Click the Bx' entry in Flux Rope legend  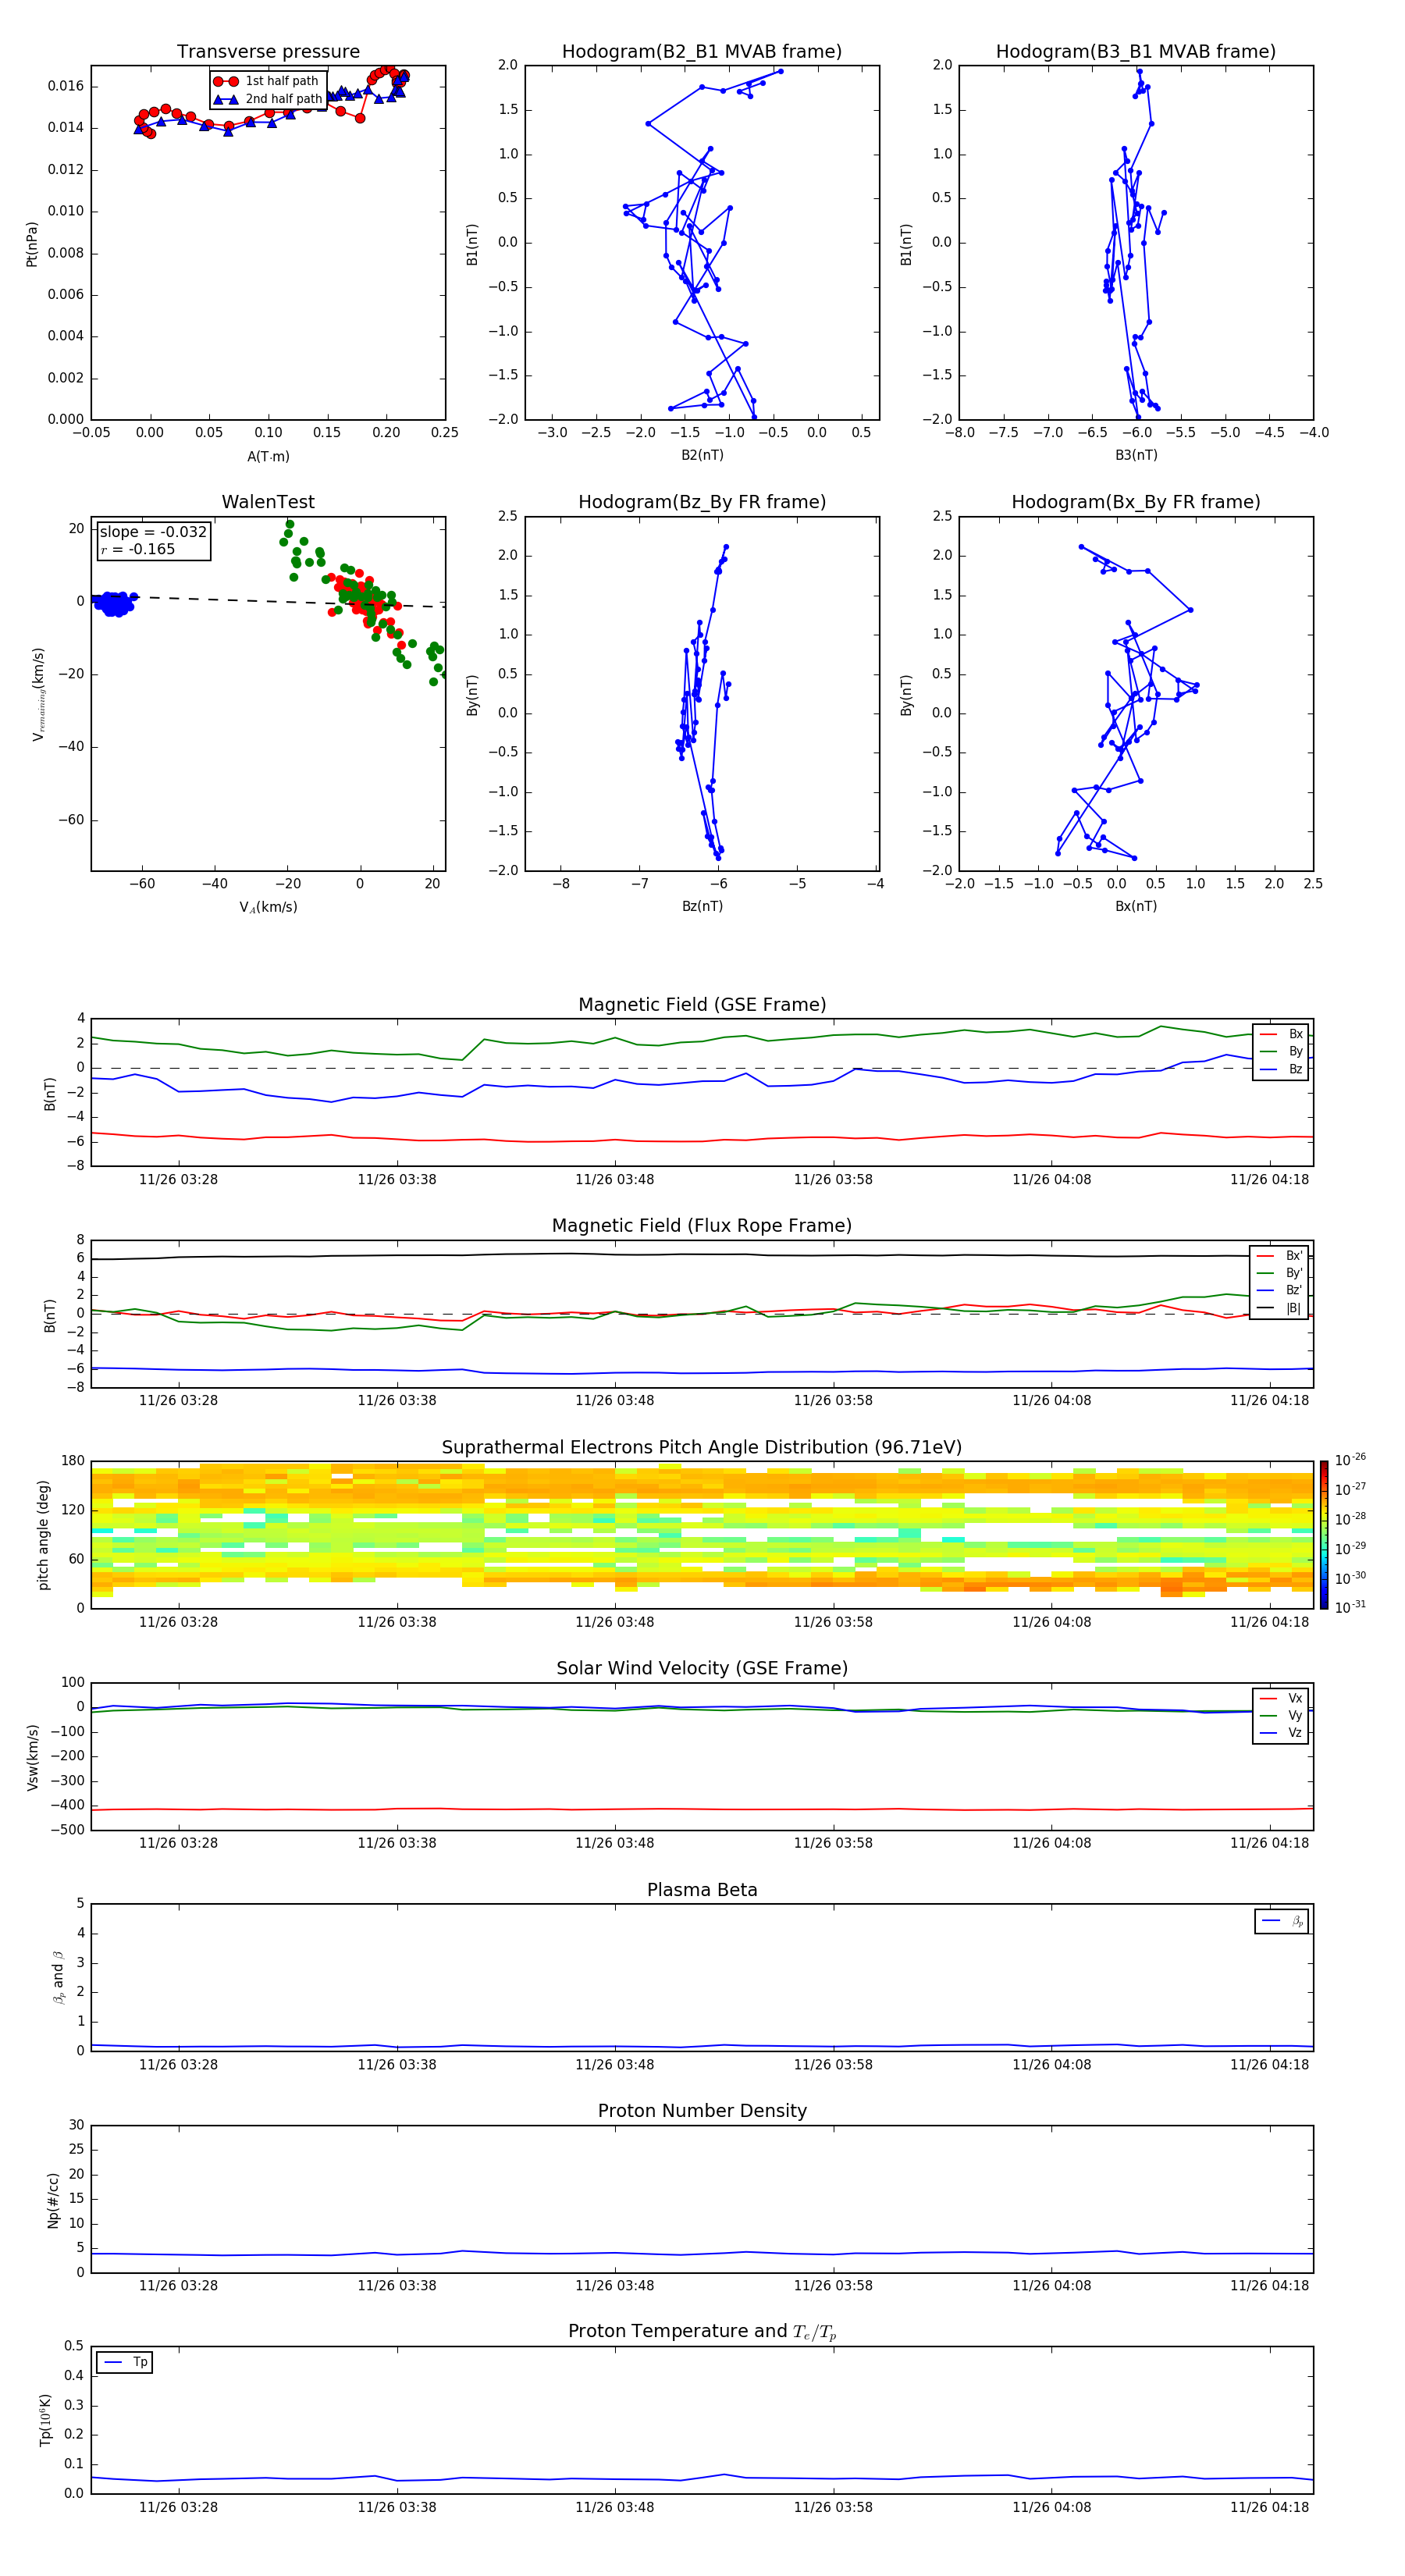coord(1279,1256)
